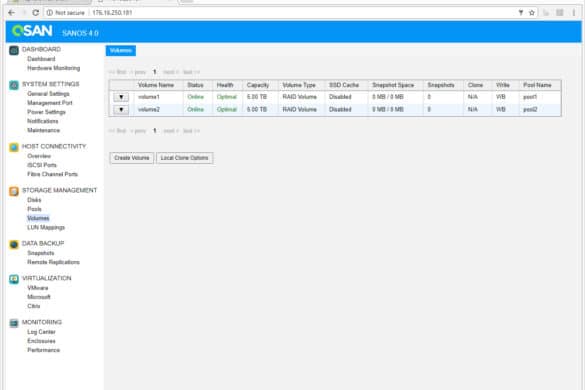Open Performance under Monitoring
The width and height of the screenshot is (585, 390).
pyautogui.click(x=43, y=350)
